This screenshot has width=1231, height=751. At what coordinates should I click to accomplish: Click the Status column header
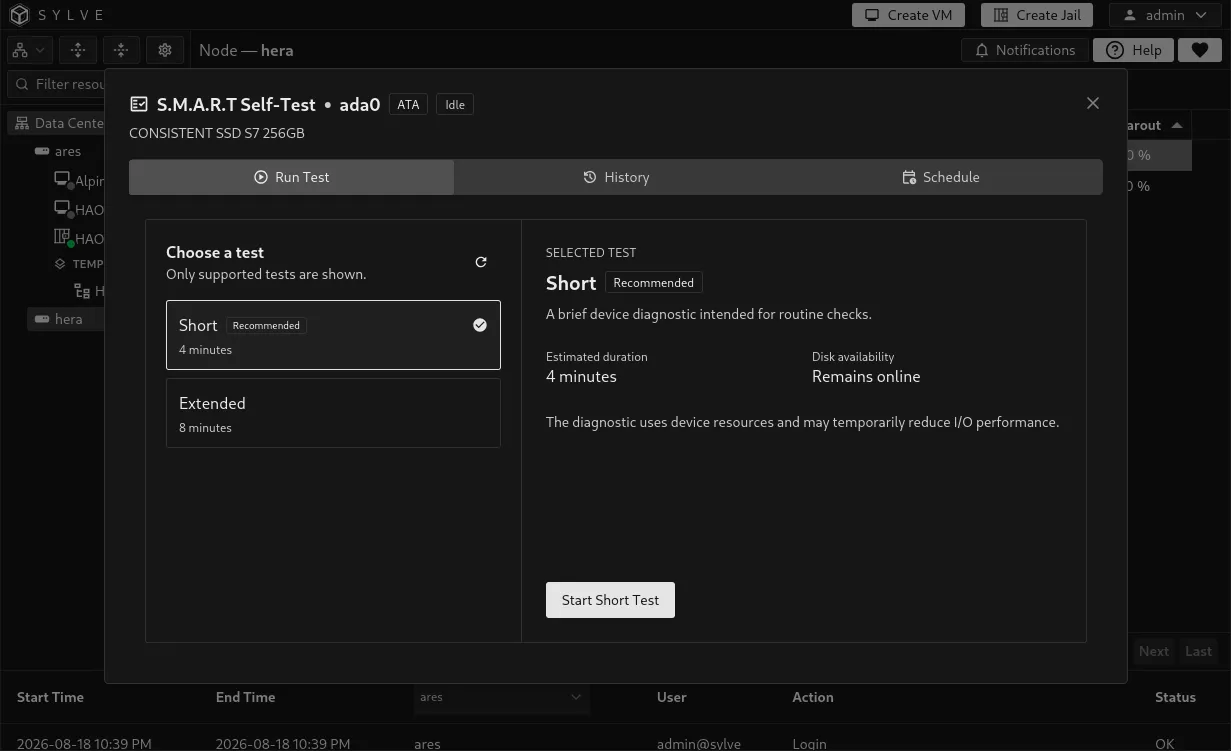point(1175,697)
